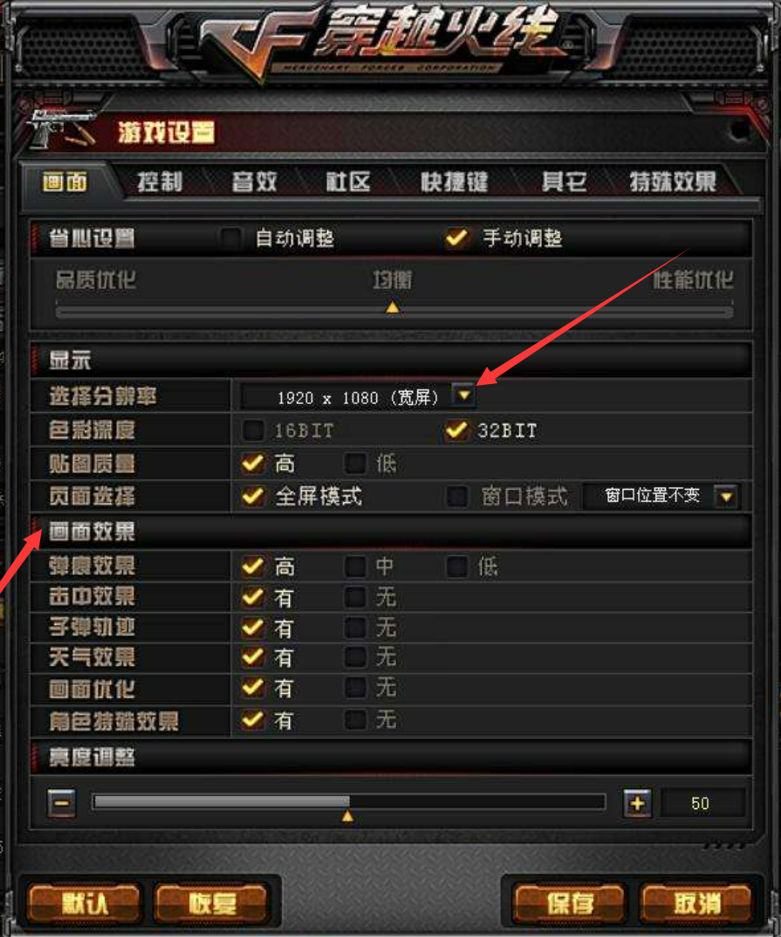Viewport: 781px width, 937px height.
Task: Set 贴图质量 to 低
Action: click(x=356, y=463)
